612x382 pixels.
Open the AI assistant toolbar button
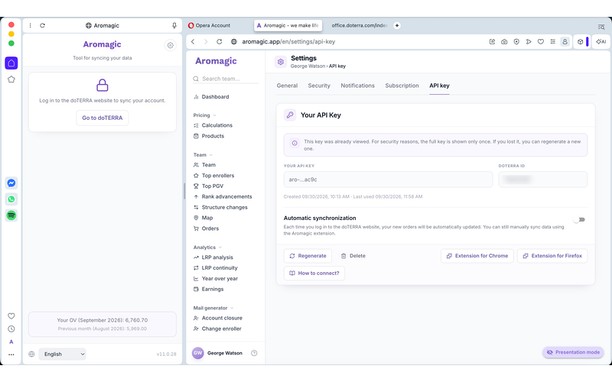pos(601,42)
